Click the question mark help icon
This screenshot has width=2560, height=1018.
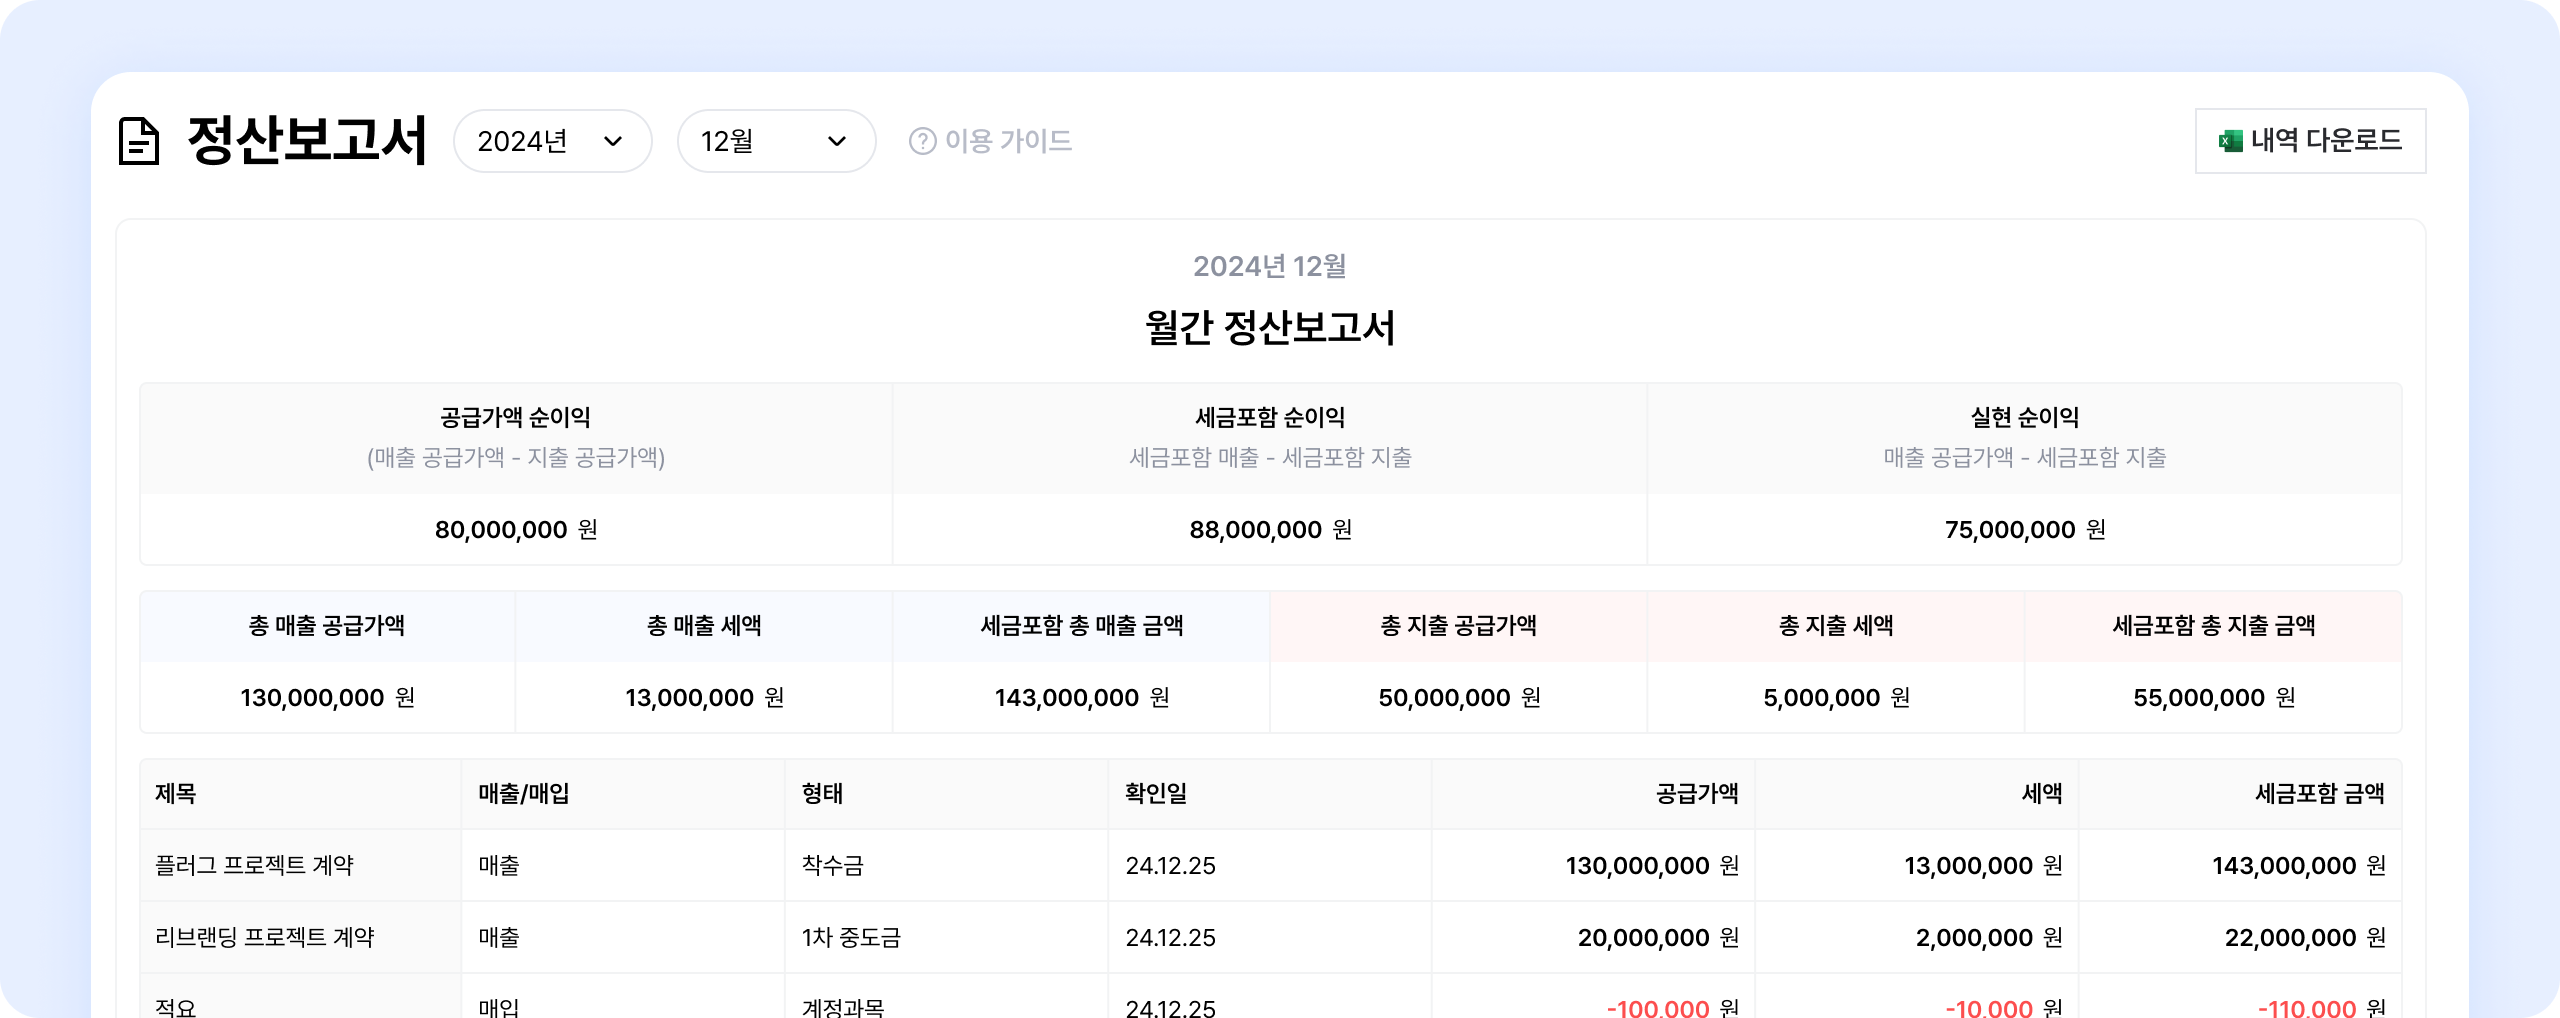pyautogui.click(x=922, y=141)
